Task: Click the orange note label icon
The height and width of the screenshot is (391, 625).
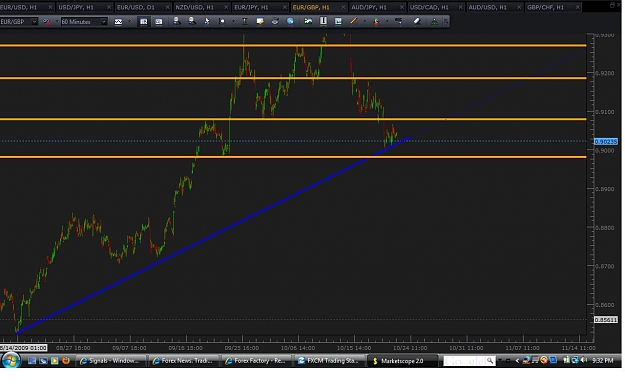Action: (x=260, y=22)
